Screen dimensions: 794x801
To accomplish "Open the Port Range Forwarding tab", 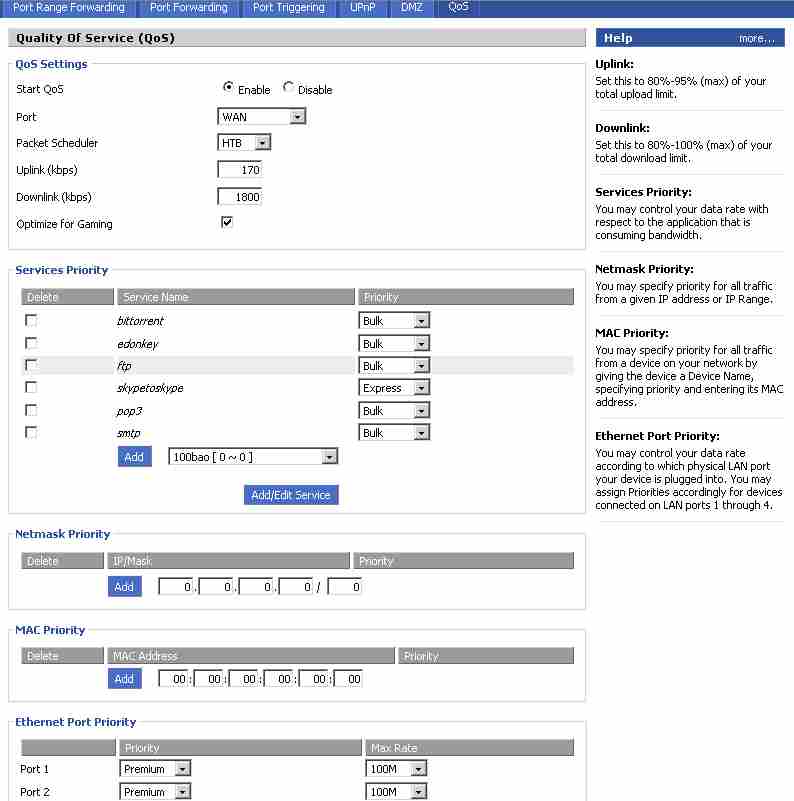I will click(68, 8).
